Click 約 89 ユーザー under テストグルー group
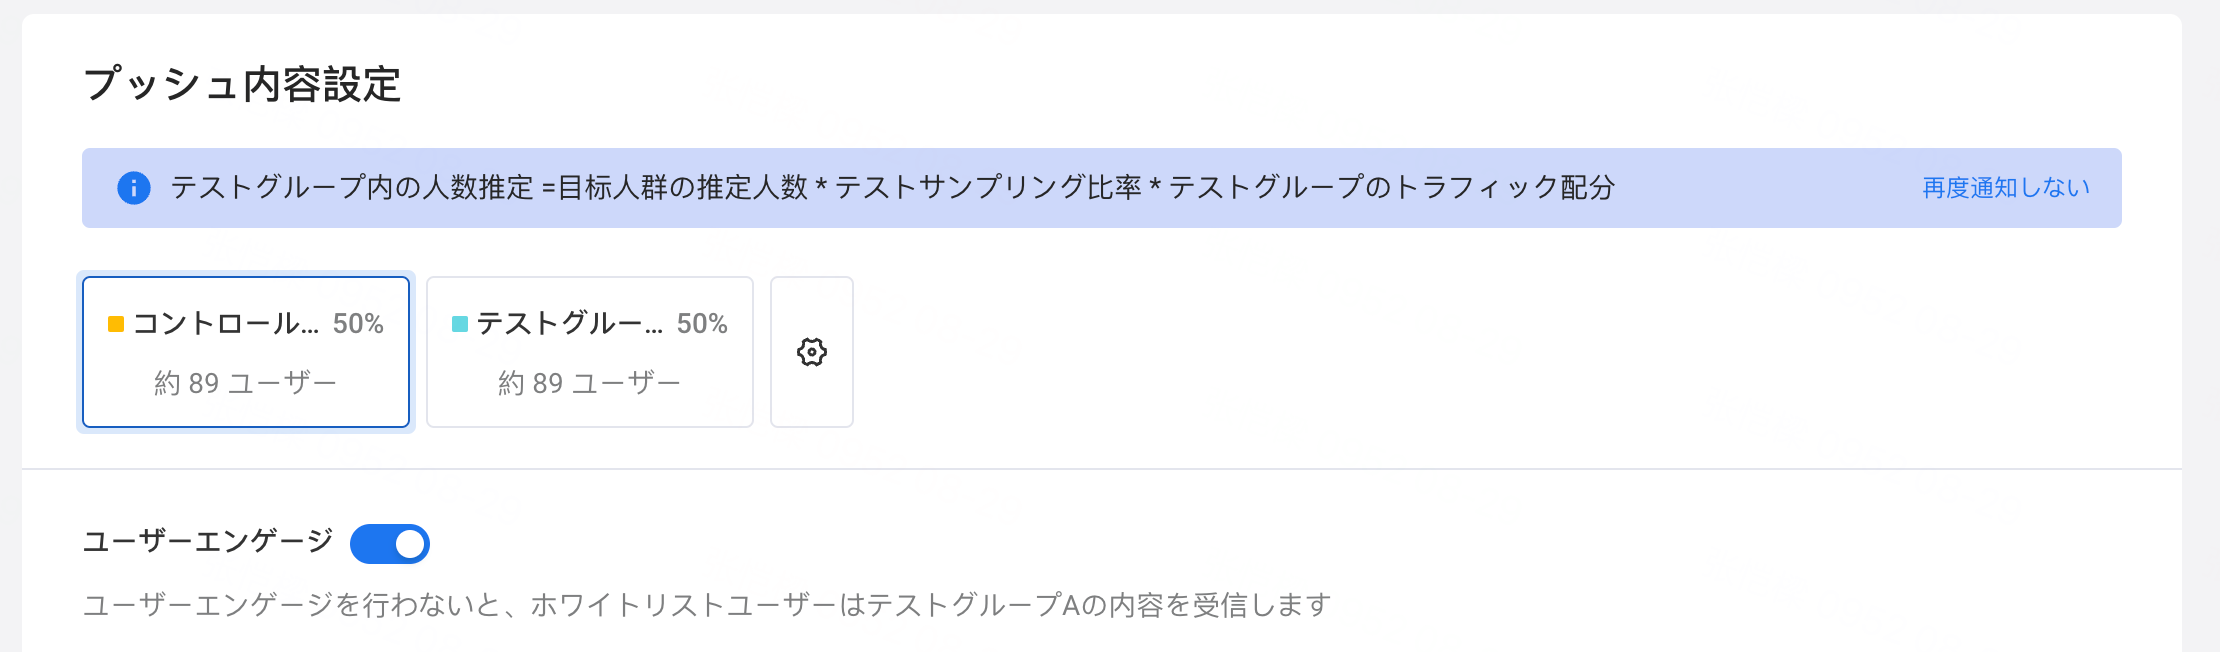Image resolution: width=2220 pixels, height=652 pixels. click(590, 383)
